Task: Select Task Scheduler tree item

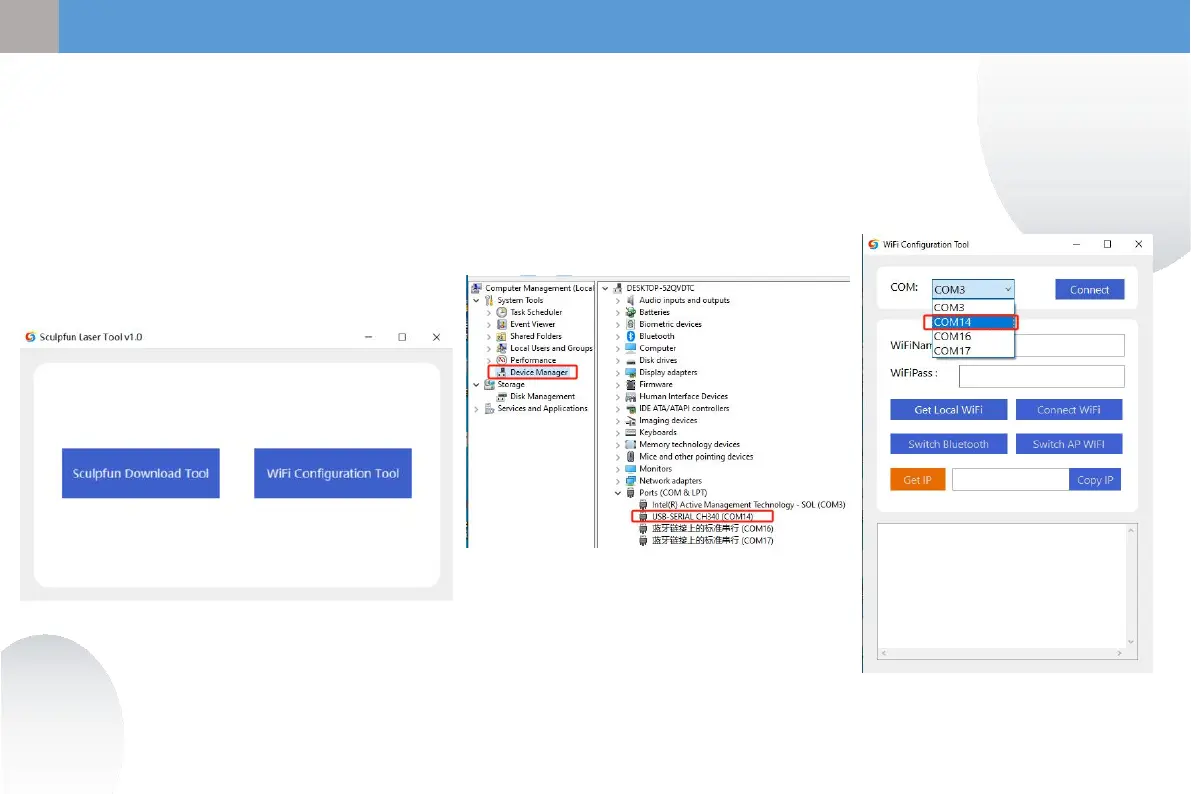Action: (x=535, y=312)
